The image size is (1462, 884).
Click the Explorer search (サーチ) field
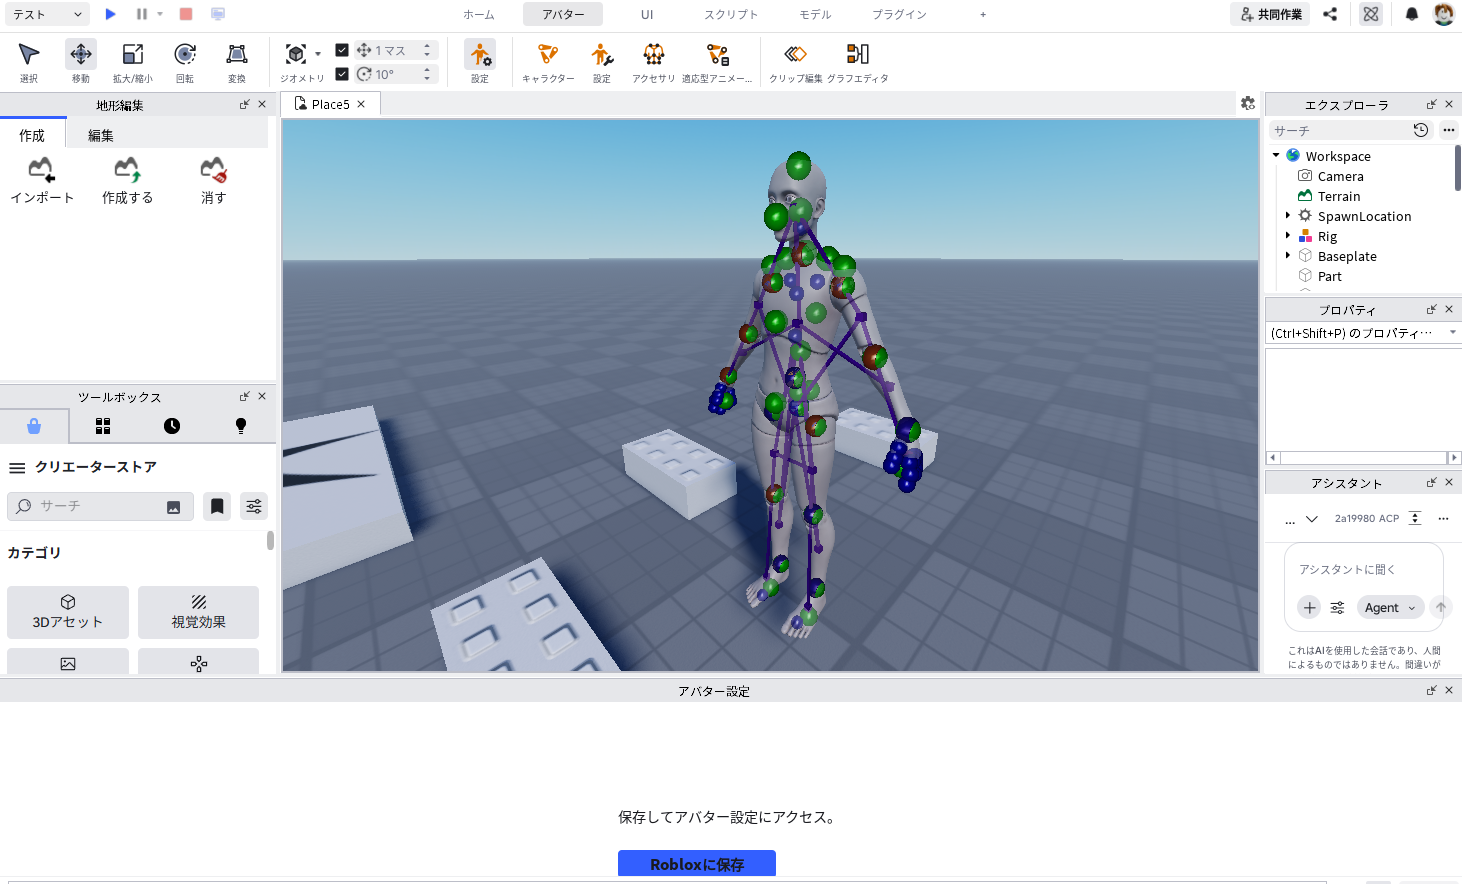tap(1350, 130)
